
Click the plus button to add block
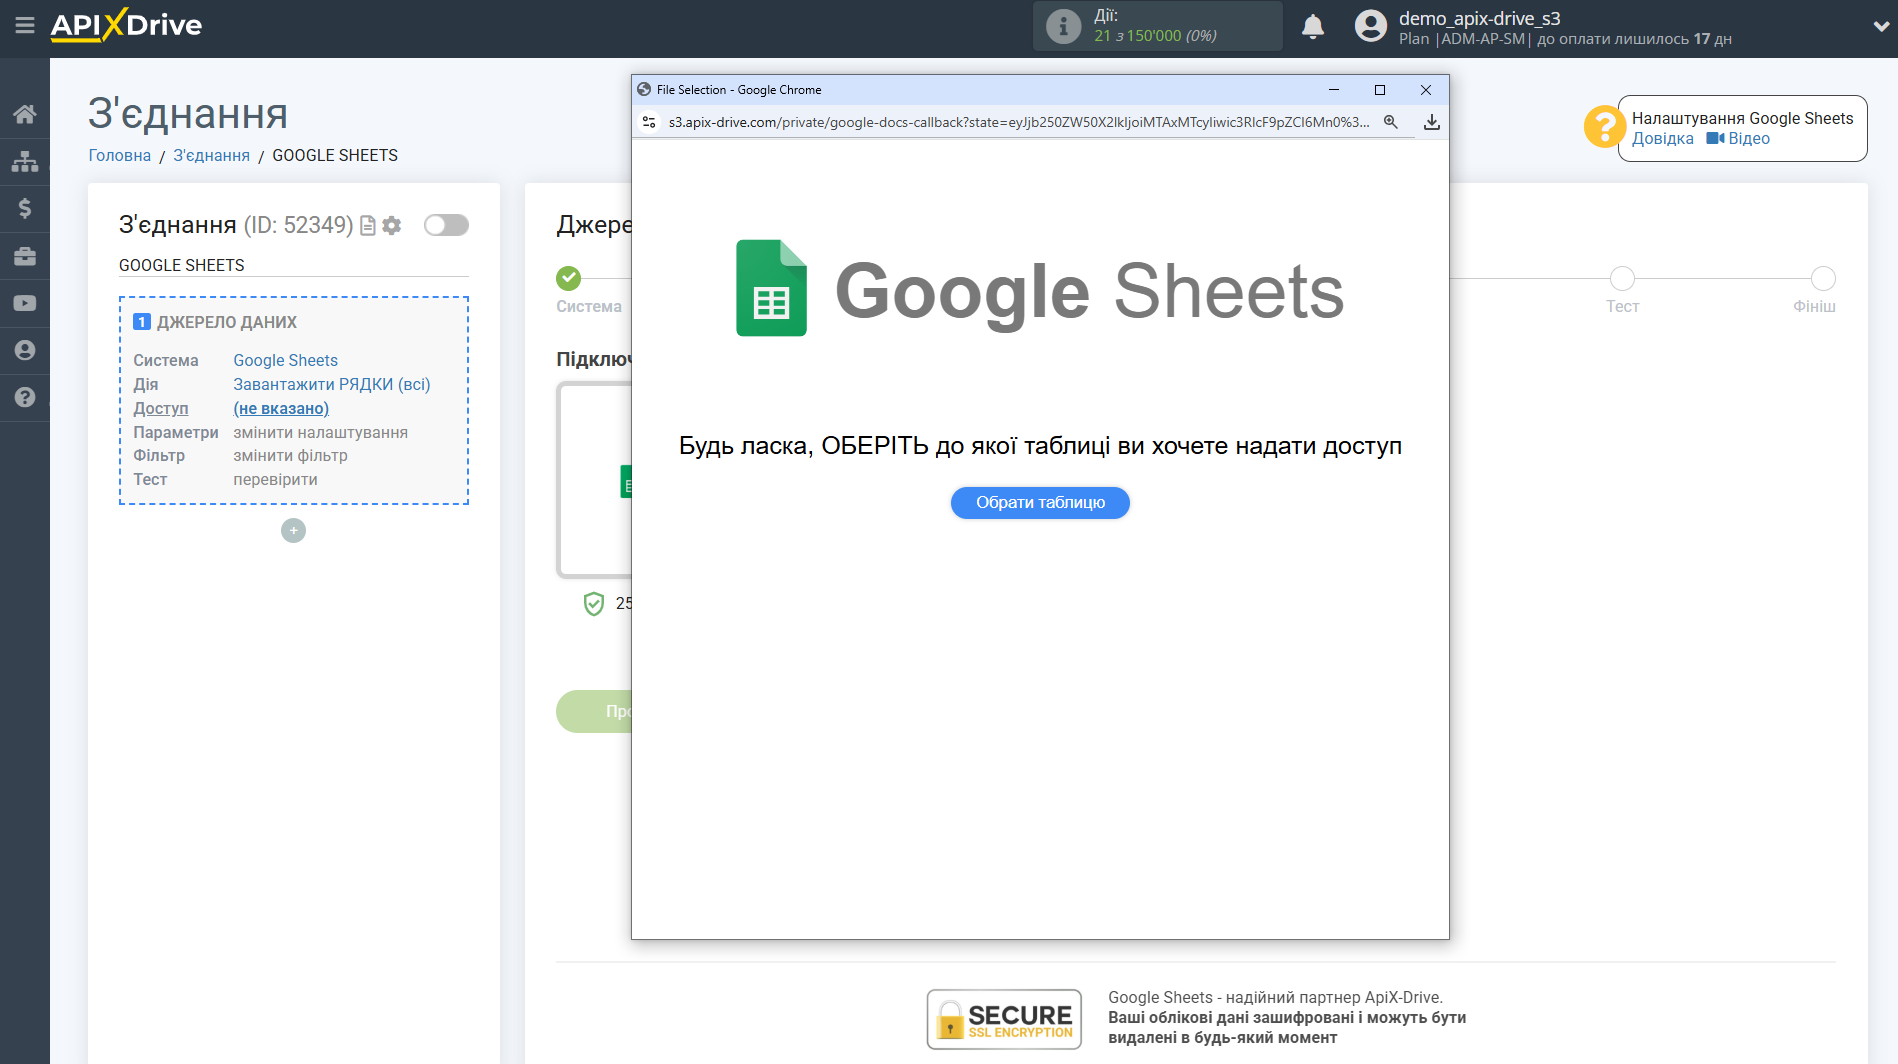tap(293, 531)
